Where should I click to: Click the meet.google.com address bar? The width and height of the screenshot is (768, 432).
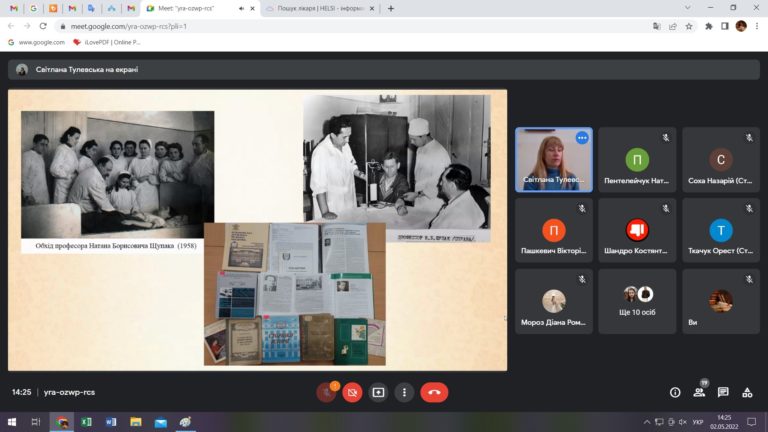coord(300,26)
